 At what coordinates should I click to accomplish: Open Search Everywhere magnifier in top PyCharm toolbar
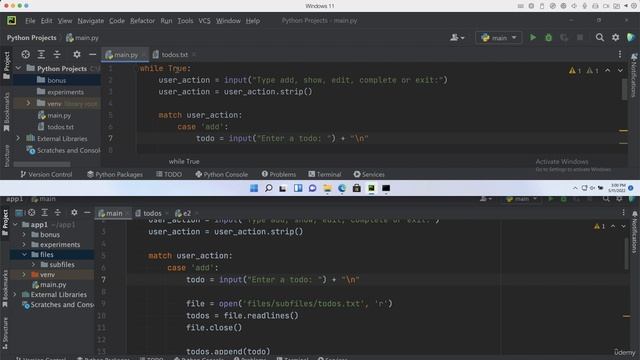[600, 38]
